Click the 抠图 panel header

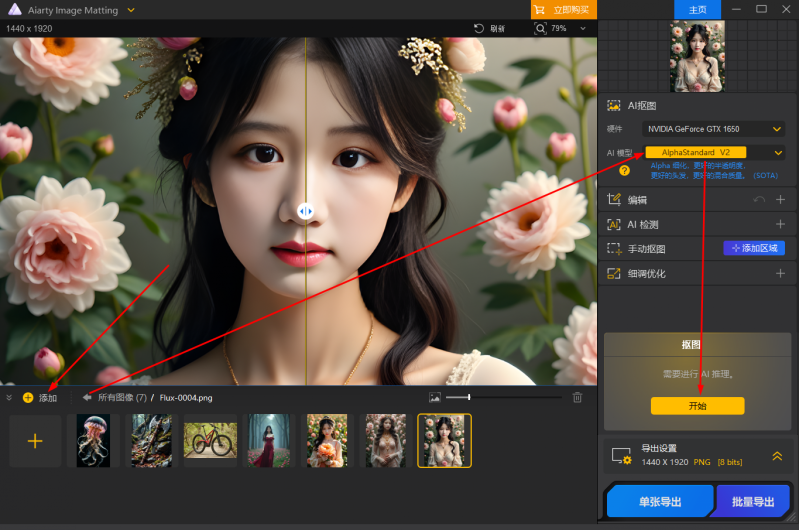[691, 345]
